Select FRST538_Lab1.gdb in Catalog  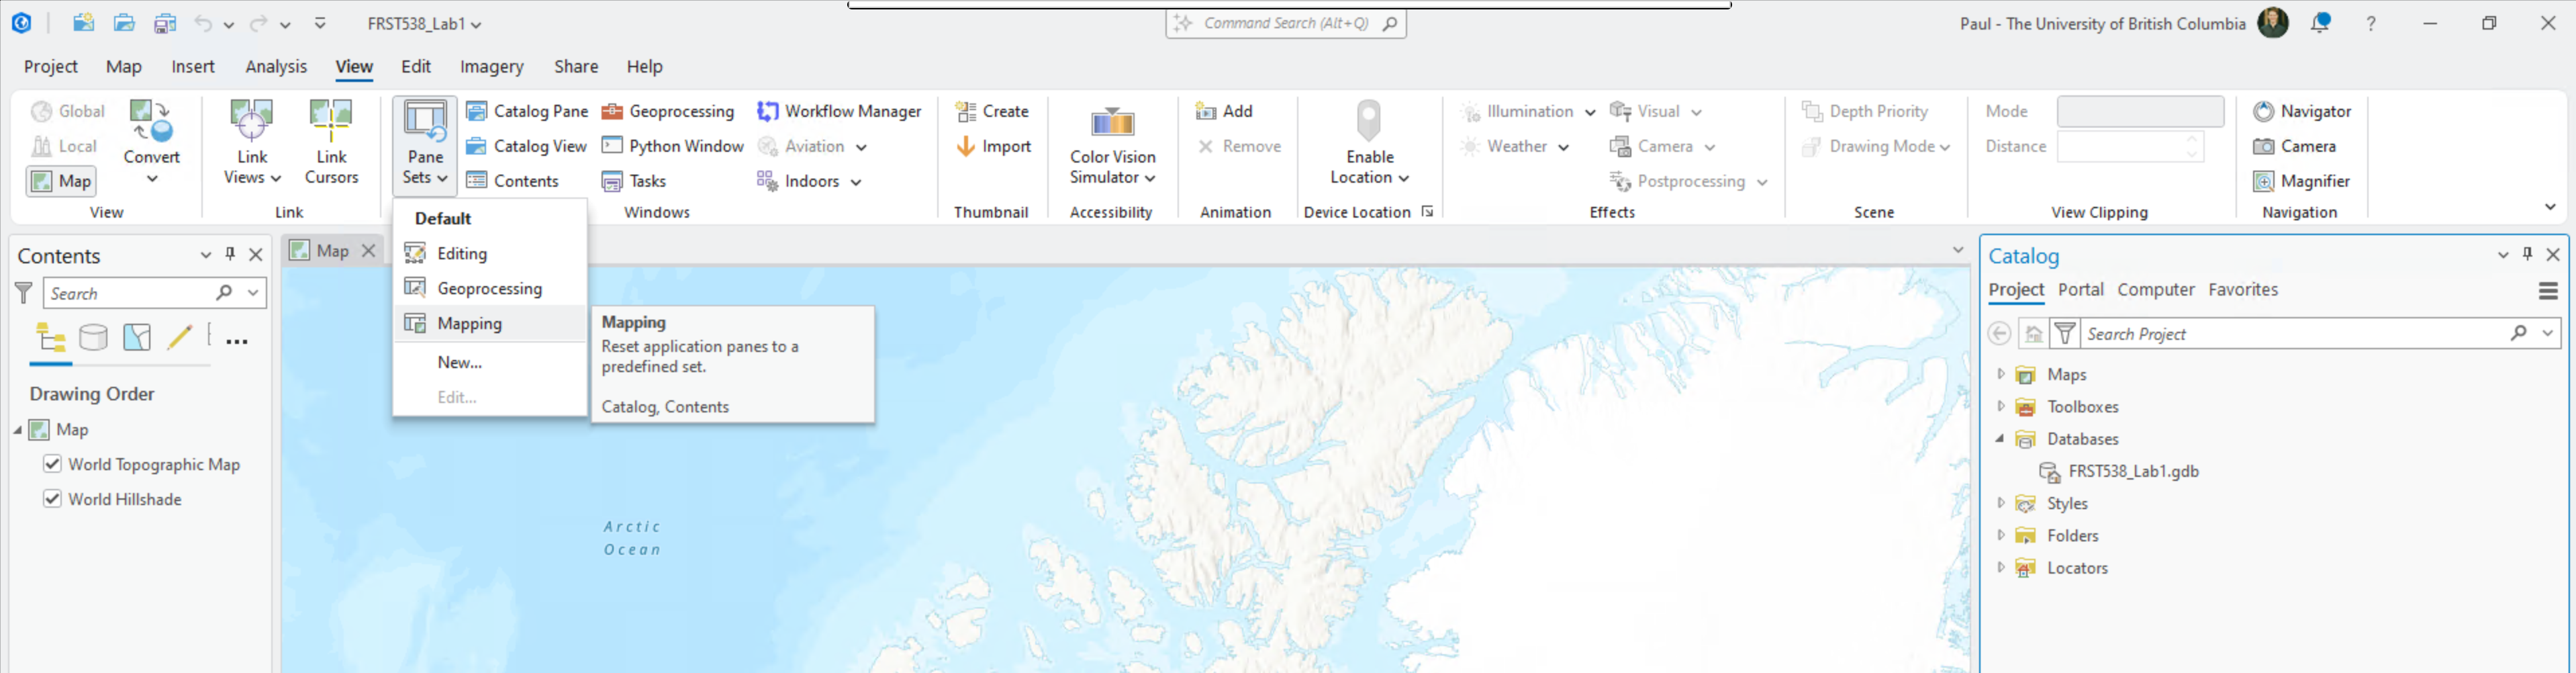point(2132,471)
